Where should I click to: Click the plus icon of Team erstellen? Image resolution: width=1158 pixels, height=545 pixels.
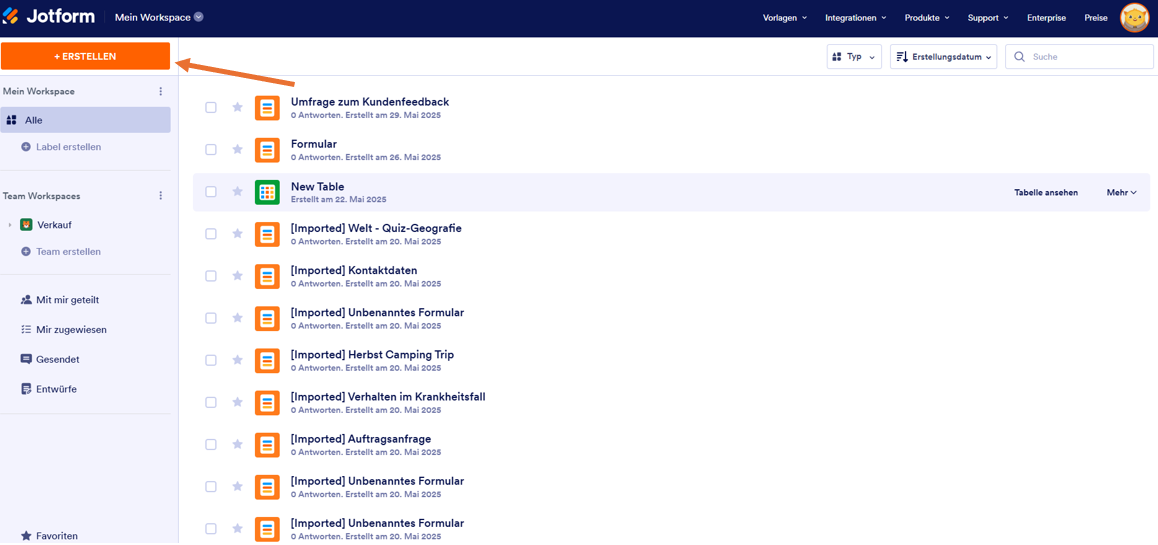(x=26, y=252)
